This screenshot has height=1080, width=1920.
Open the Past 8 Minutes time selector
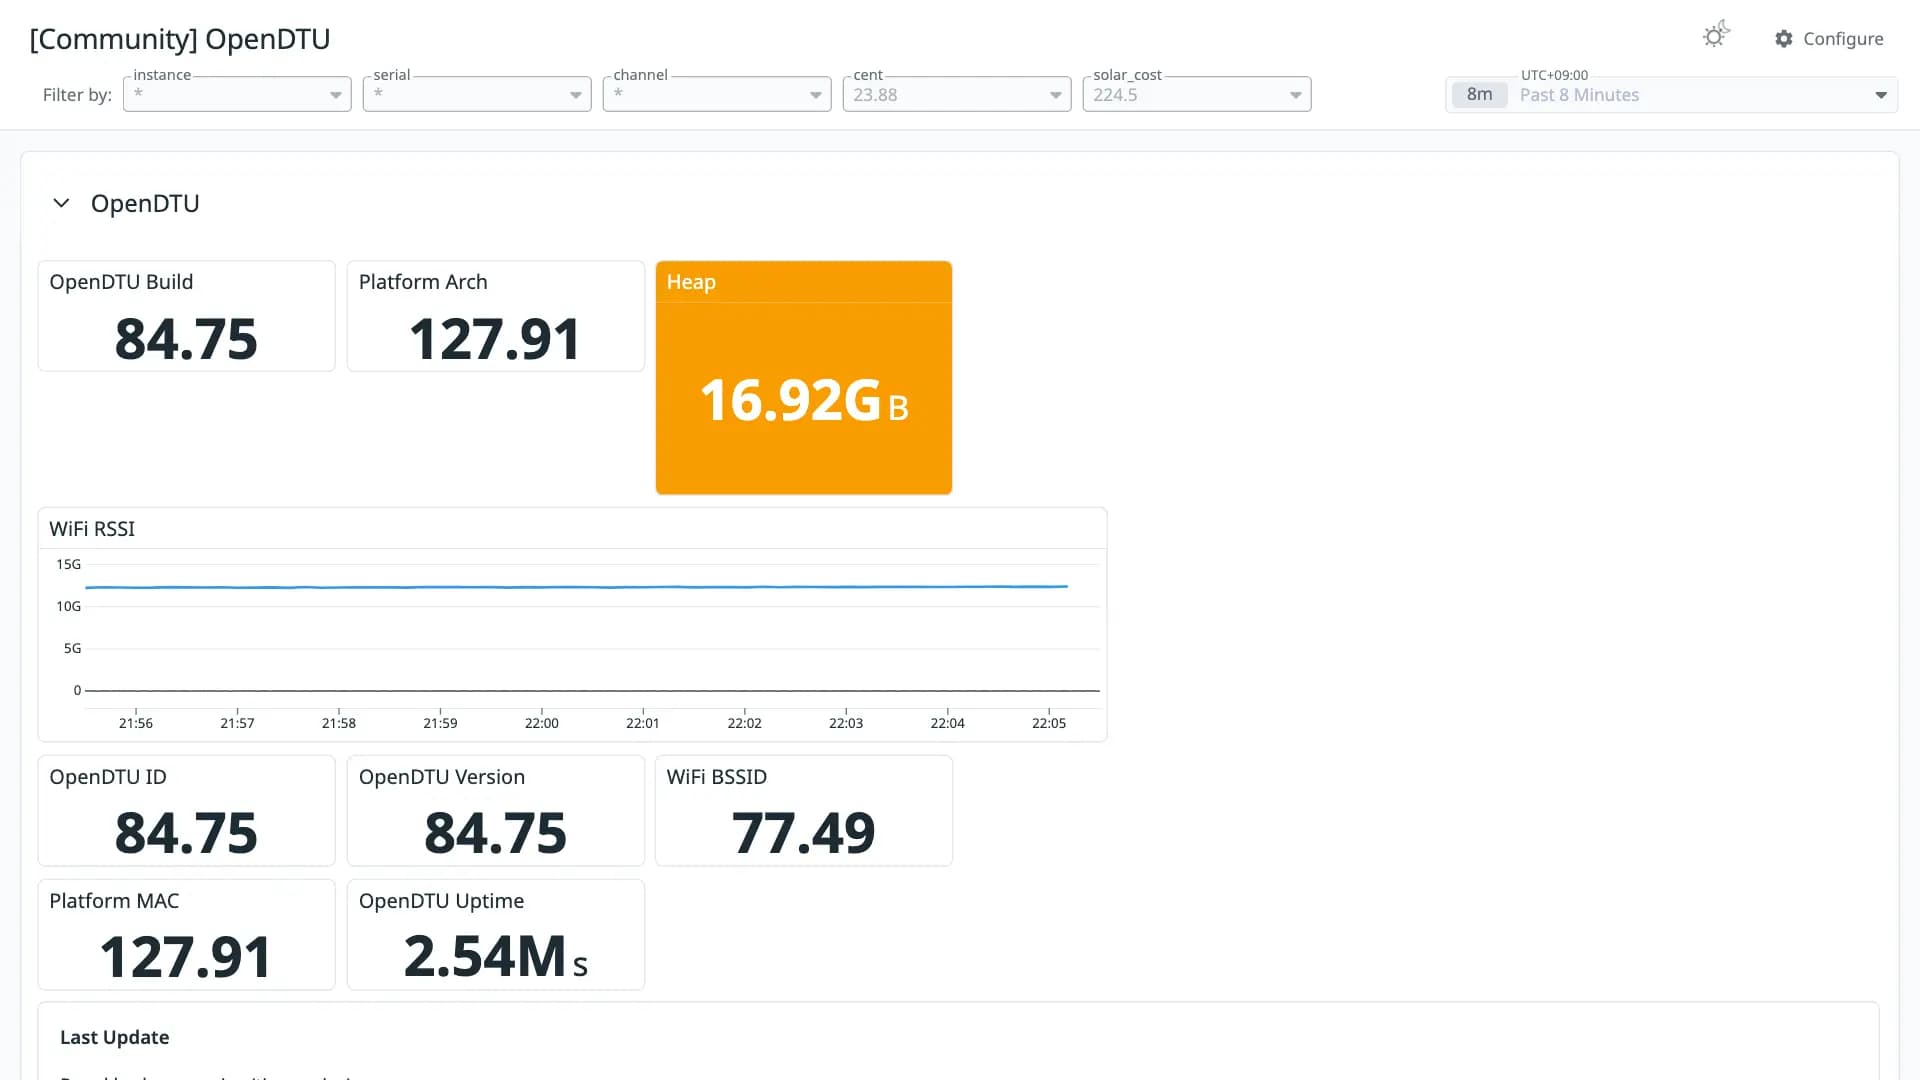[x=1671, y=95]
